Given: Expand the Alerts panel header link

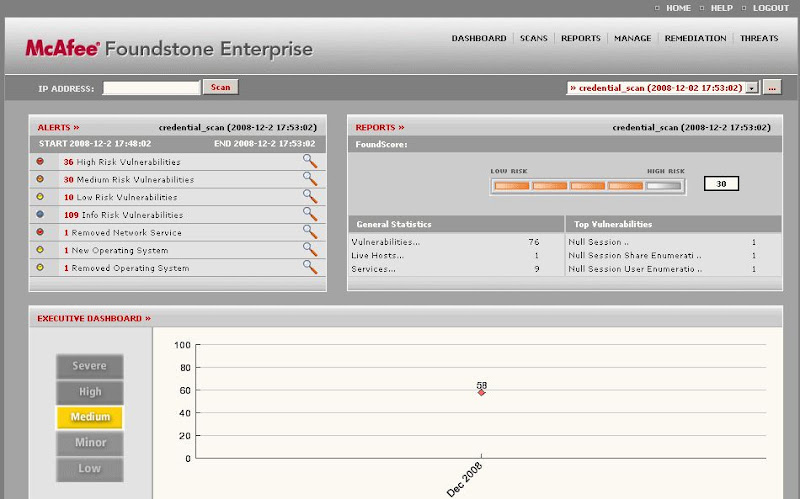Looking at the screenshot, I should 58,128.
